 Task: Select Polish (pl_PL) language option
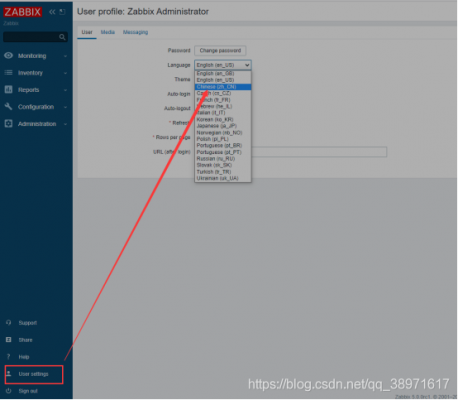pyautogui.click(x=223, y=139)
